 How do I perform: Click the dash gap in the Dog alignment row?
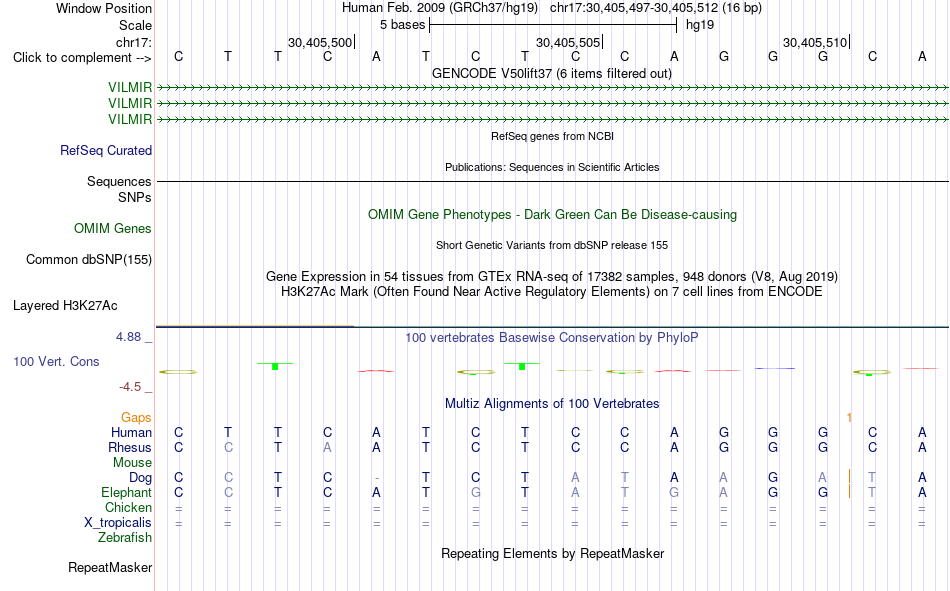tap(377, 478)
